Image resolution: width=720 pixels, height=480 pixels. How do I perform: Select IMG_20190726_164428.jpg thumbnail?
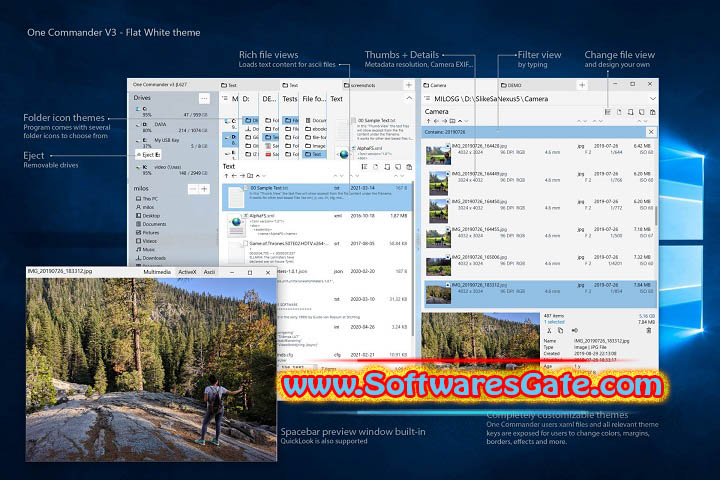tap(438, 155)
